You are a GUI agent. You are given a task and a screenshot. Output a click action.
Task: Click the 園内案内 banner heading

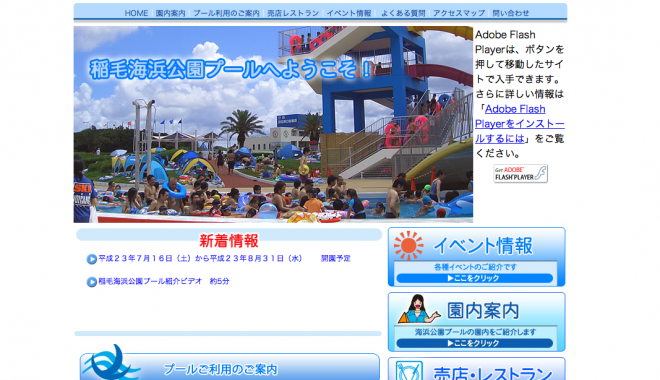click(x=483, y=311)
